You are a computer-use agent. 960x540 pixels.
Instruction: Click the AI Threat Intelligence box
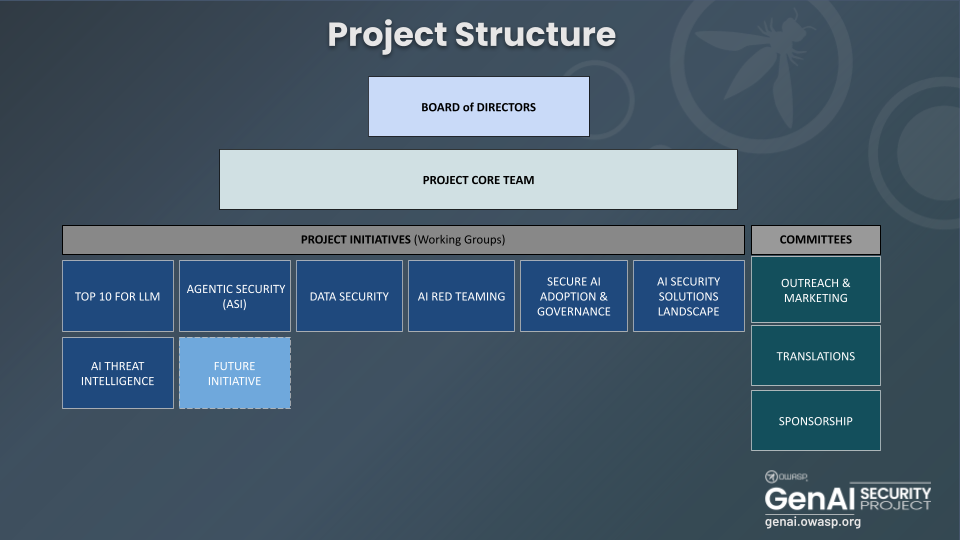117,373
